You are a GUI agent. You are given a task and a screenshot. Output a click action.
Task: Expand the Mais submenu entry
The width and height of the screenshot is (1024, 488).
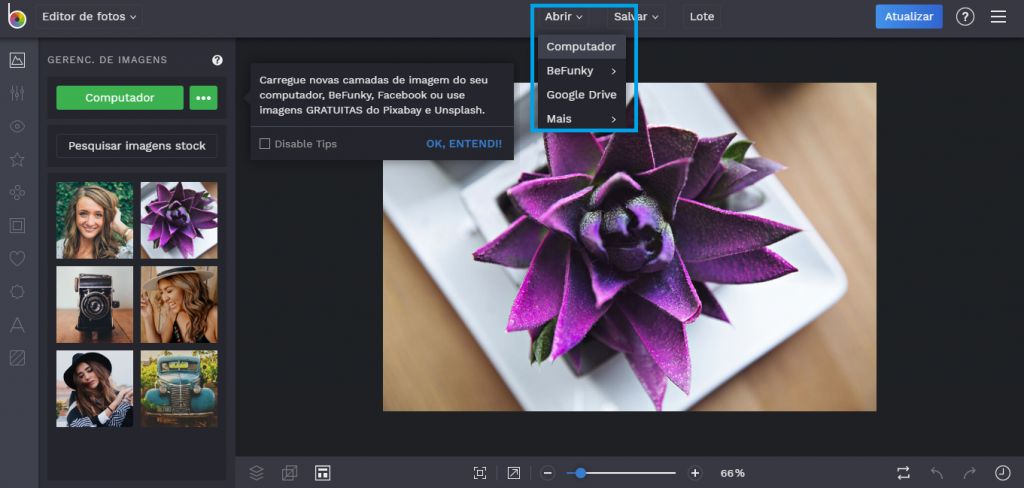point(581,119)
